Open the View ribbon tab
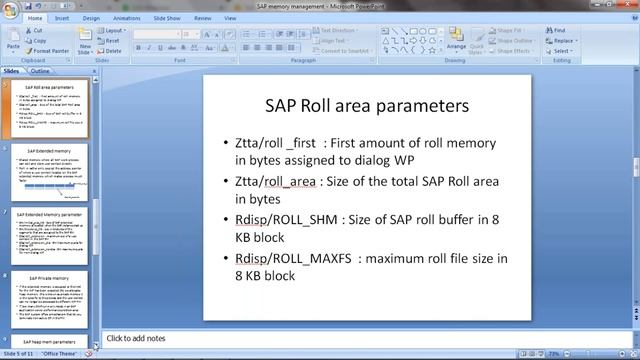The height and width of the screenshot is (360, 640). coord(230,18)
